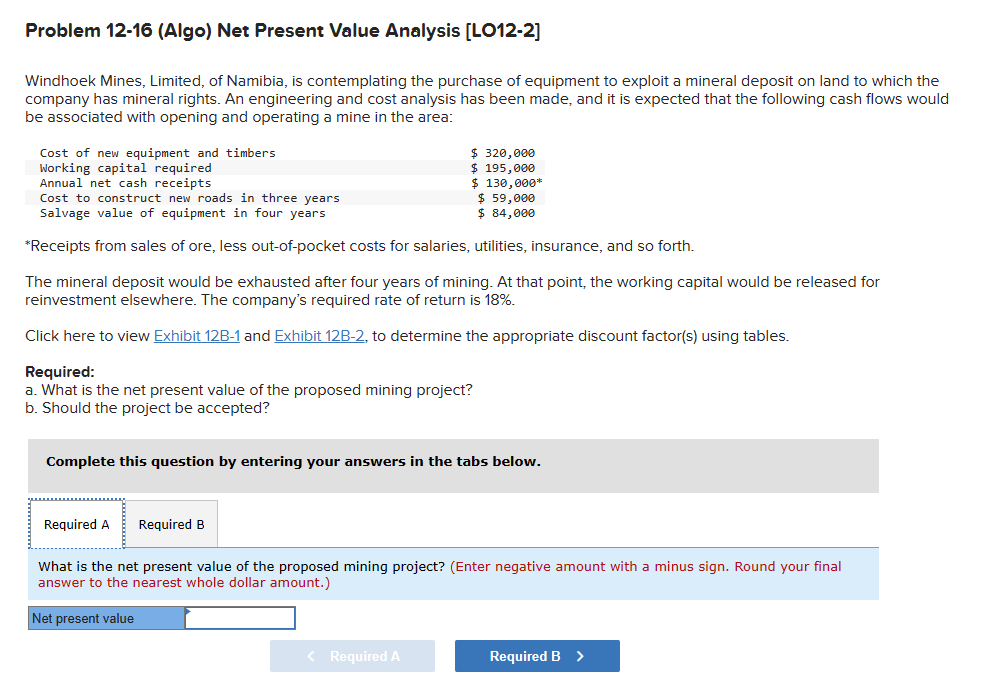Select the Required A tab
Screen dimensions: 990x697
point(76,523)
